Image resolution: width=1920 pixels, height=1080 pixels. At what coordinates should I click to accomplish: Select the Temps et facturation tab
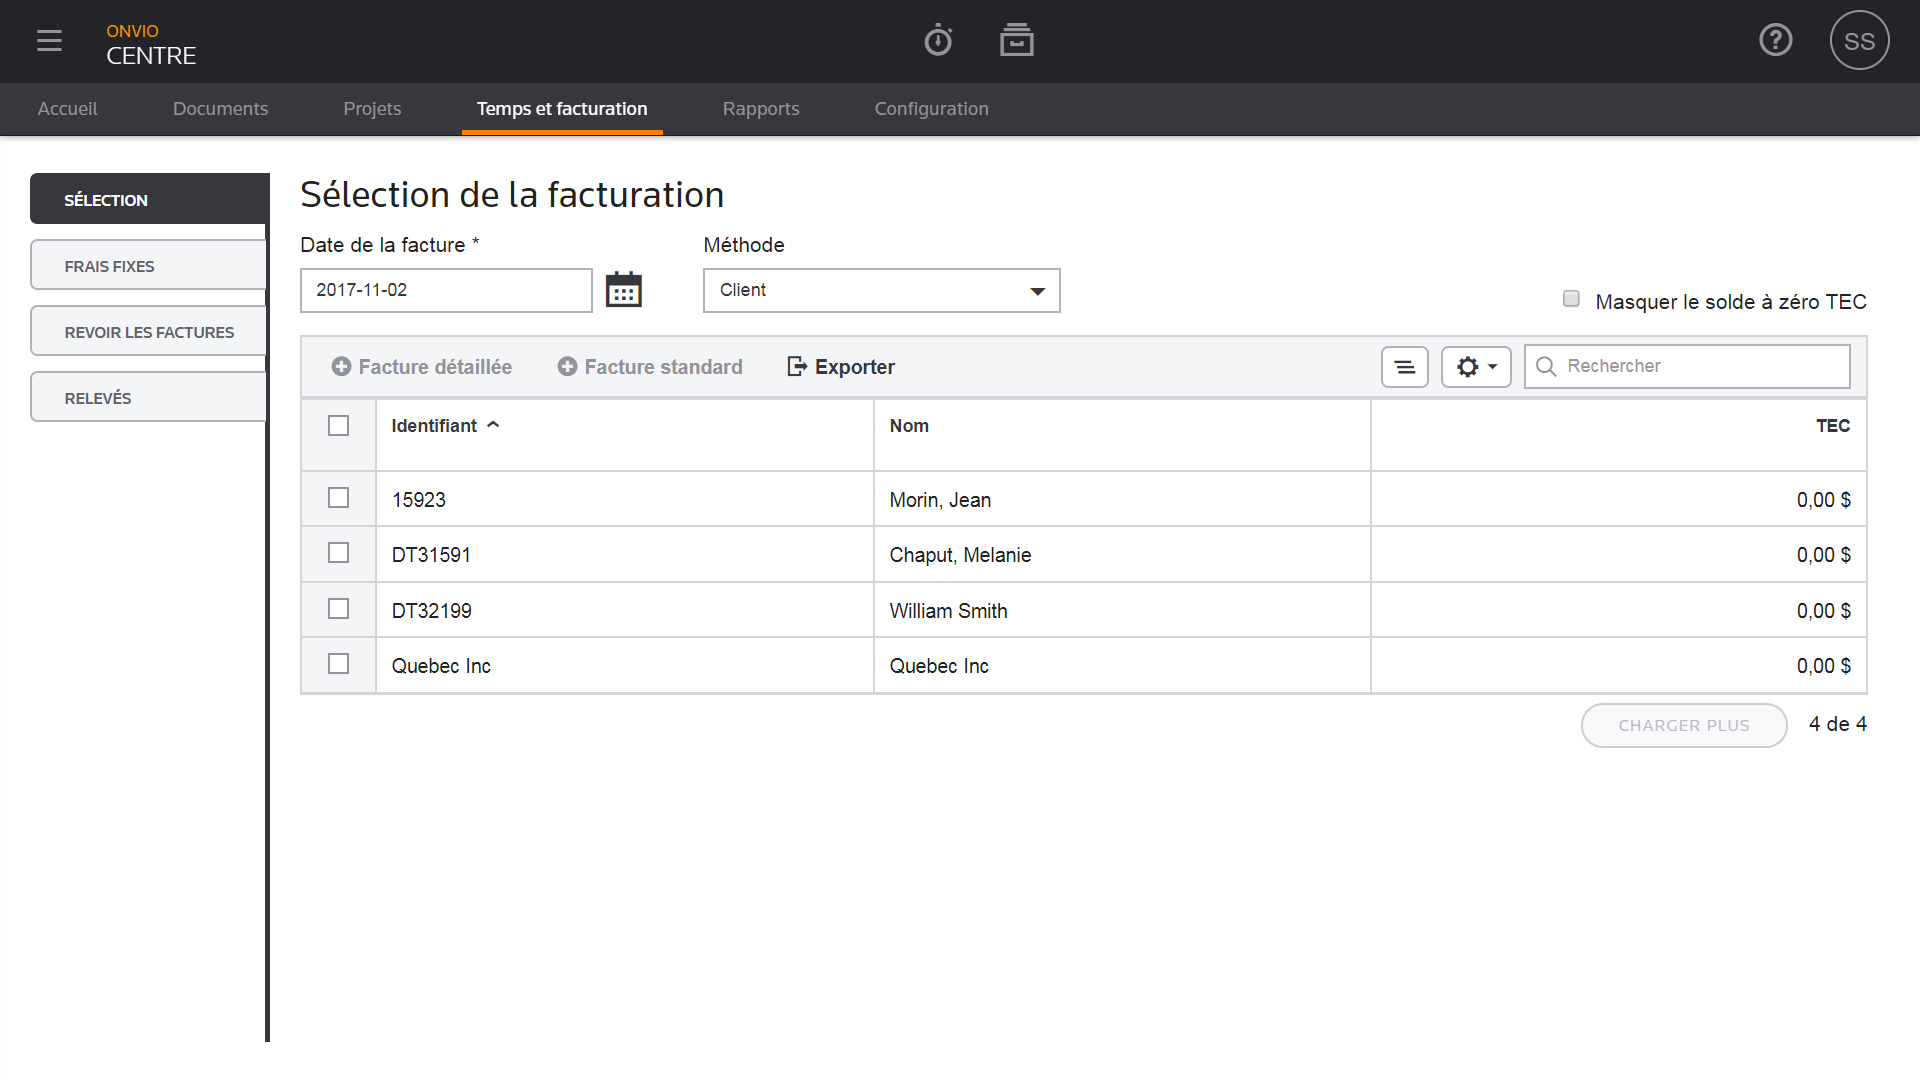click(562, 109)
